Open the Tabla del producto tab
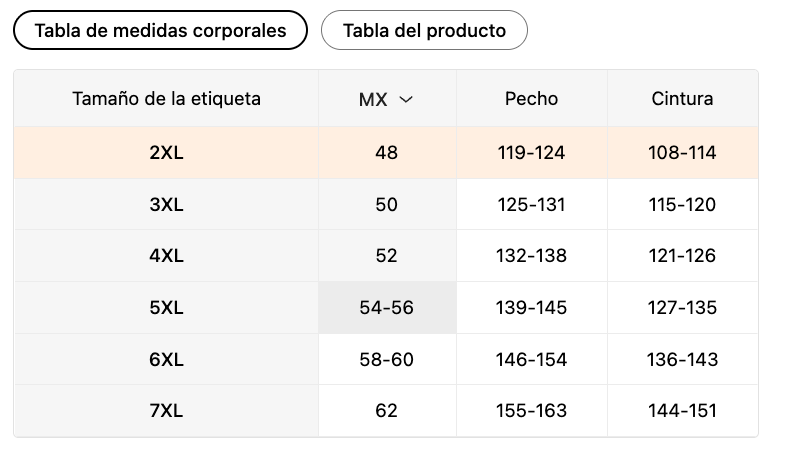Viewport: 794px width, 456px height. point(424,30)
